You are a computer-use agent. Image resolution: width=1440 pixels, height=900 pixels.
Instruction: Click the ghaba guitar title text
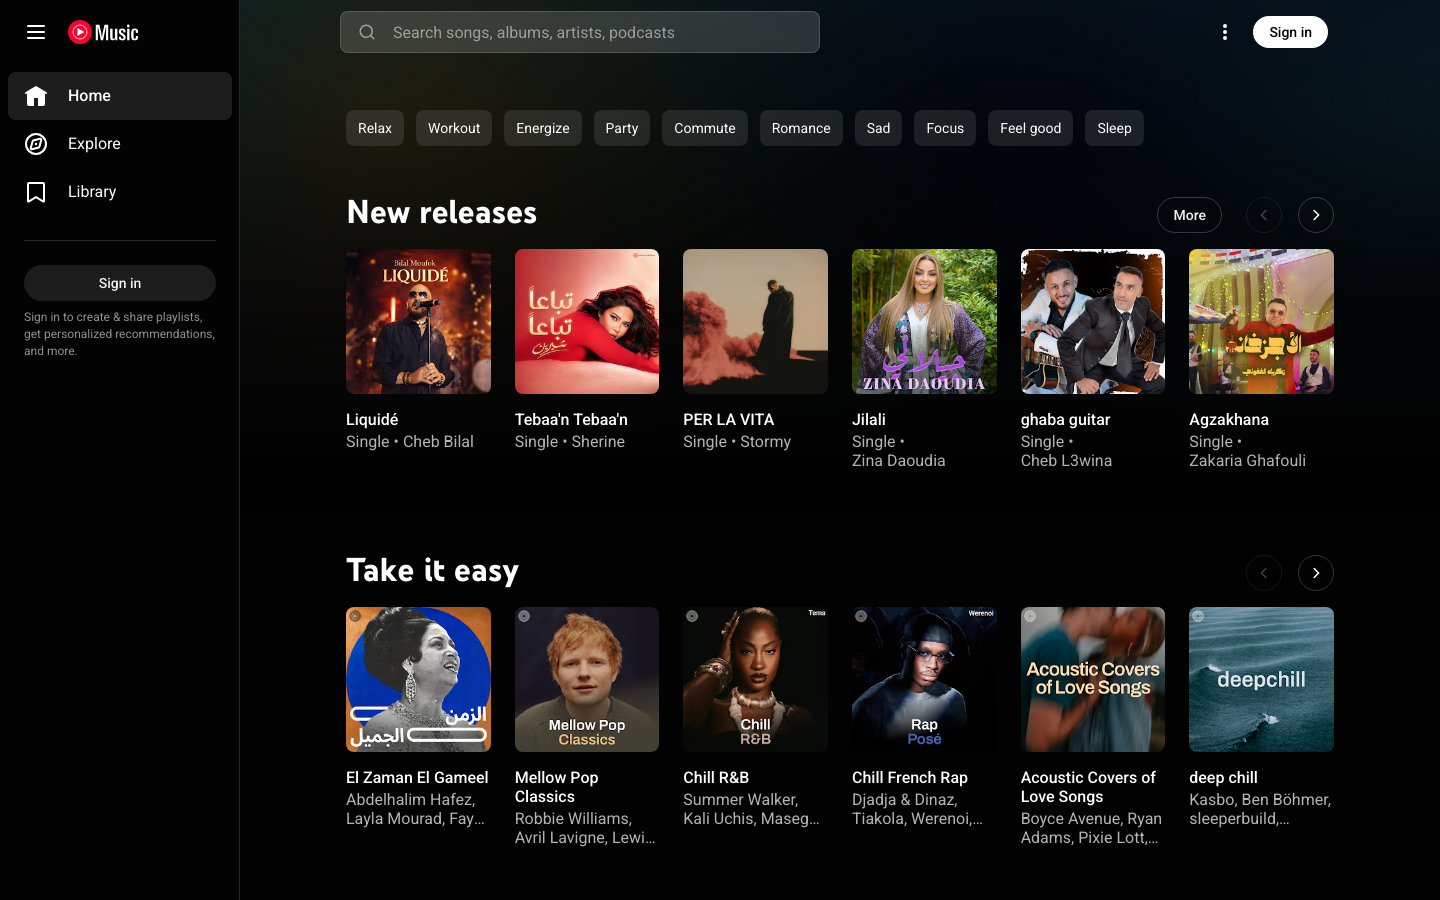coord(1065,420)
